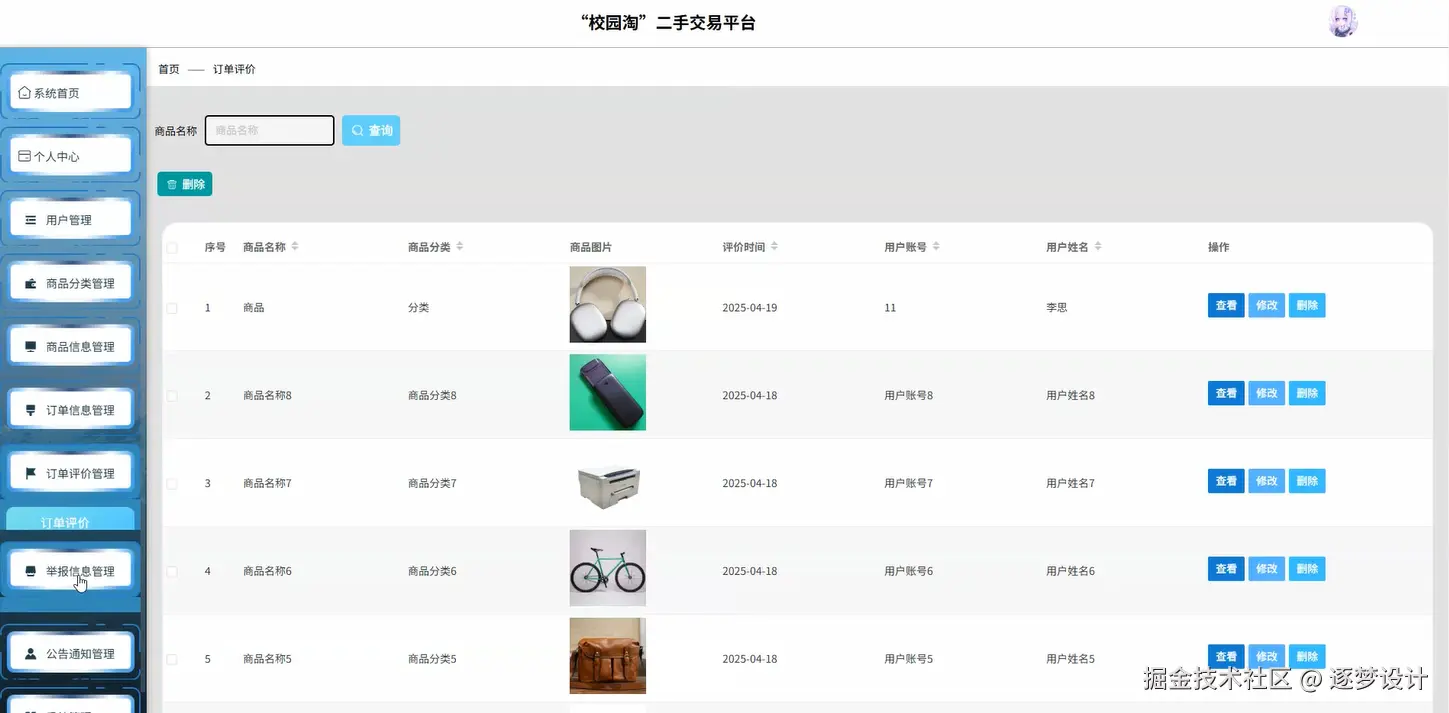This screenshot has height=713, width=1449.
Task: Check the box for row 1 商品
Action: coord(172,308)
